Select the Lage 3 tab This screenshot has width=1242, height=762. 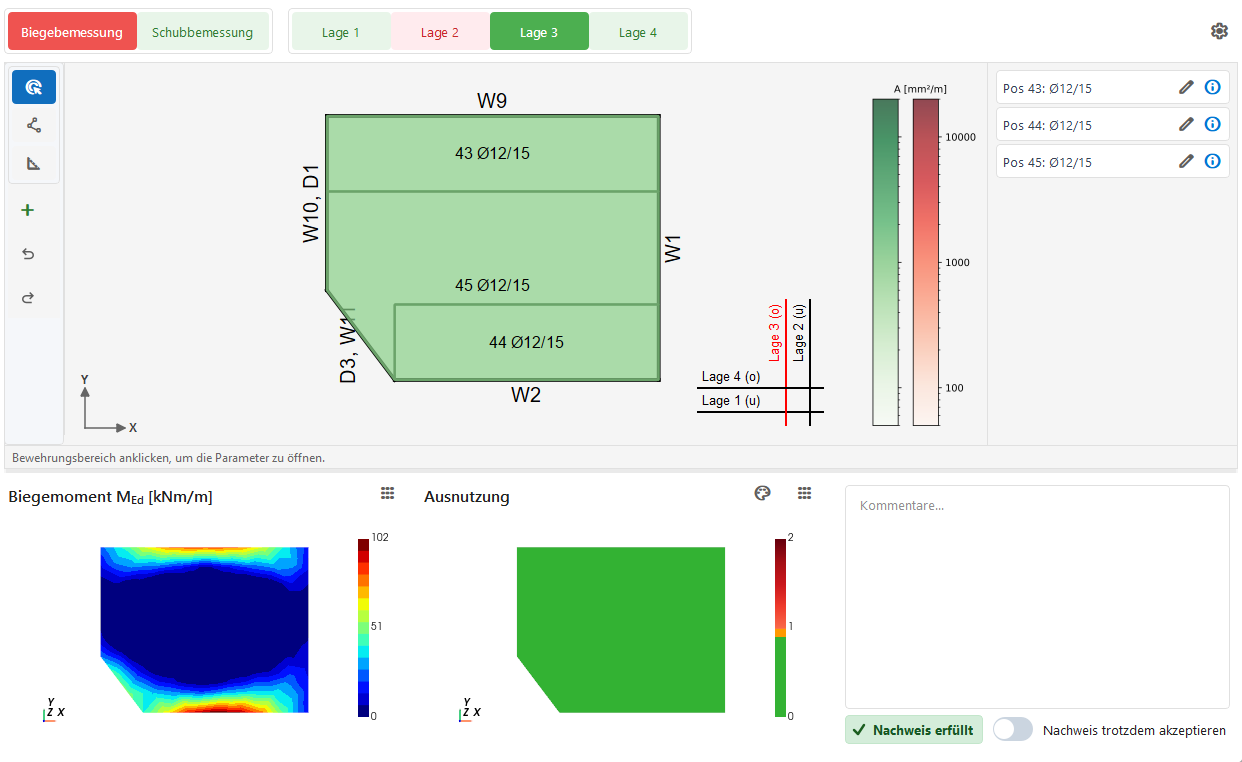tap(539, 32)
